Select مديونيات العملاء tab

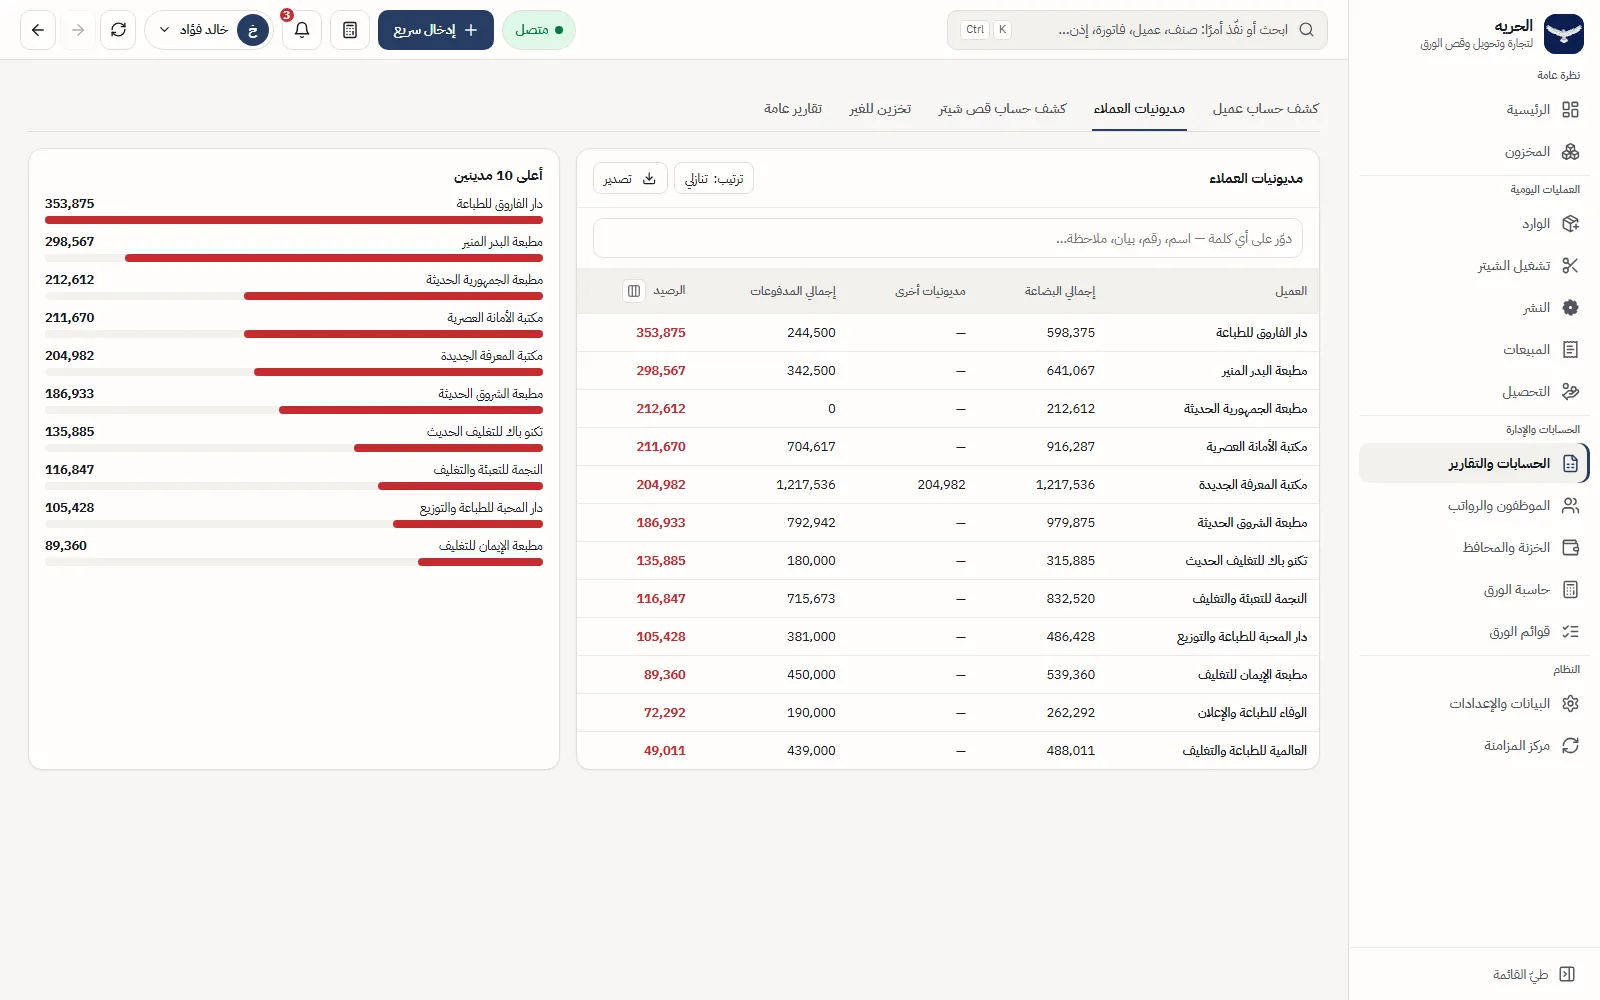click(x=1139, y=108)
